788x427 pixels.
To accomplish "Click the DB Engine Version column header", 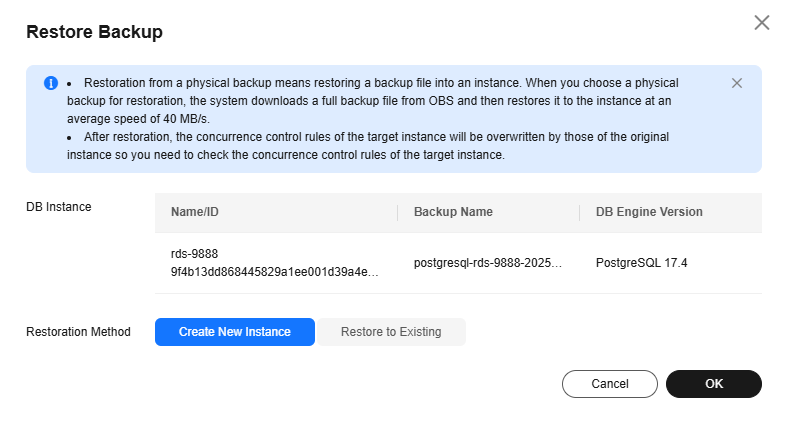I will [x=649, y=212].
